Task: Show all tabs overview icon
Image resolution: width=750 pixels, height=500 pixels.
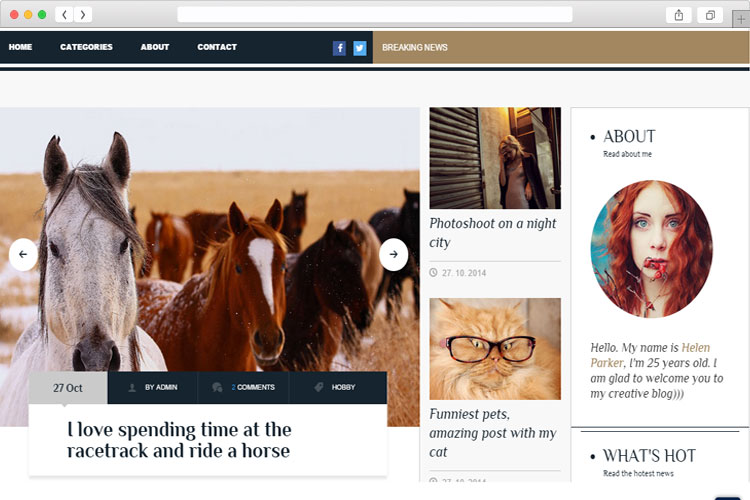Action: [x=710, y=15]
